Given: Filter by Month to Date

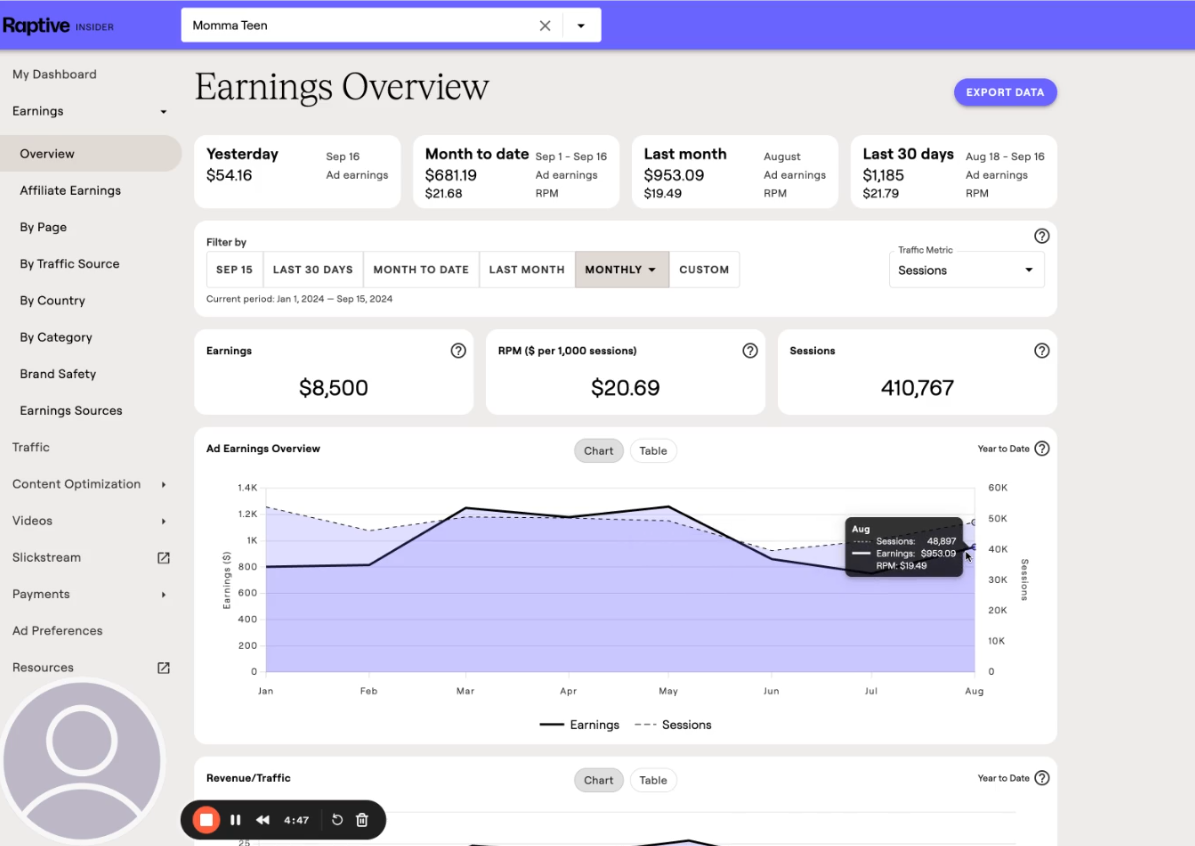Looking at the screenshot, I should [421, 270].
